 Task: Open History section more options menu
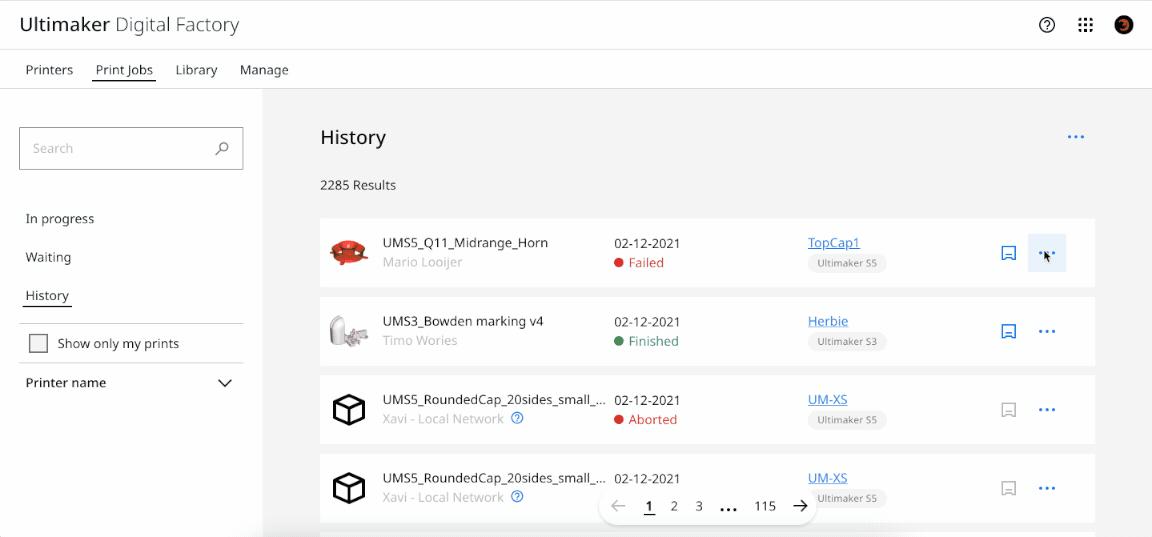pos(1076,137)
